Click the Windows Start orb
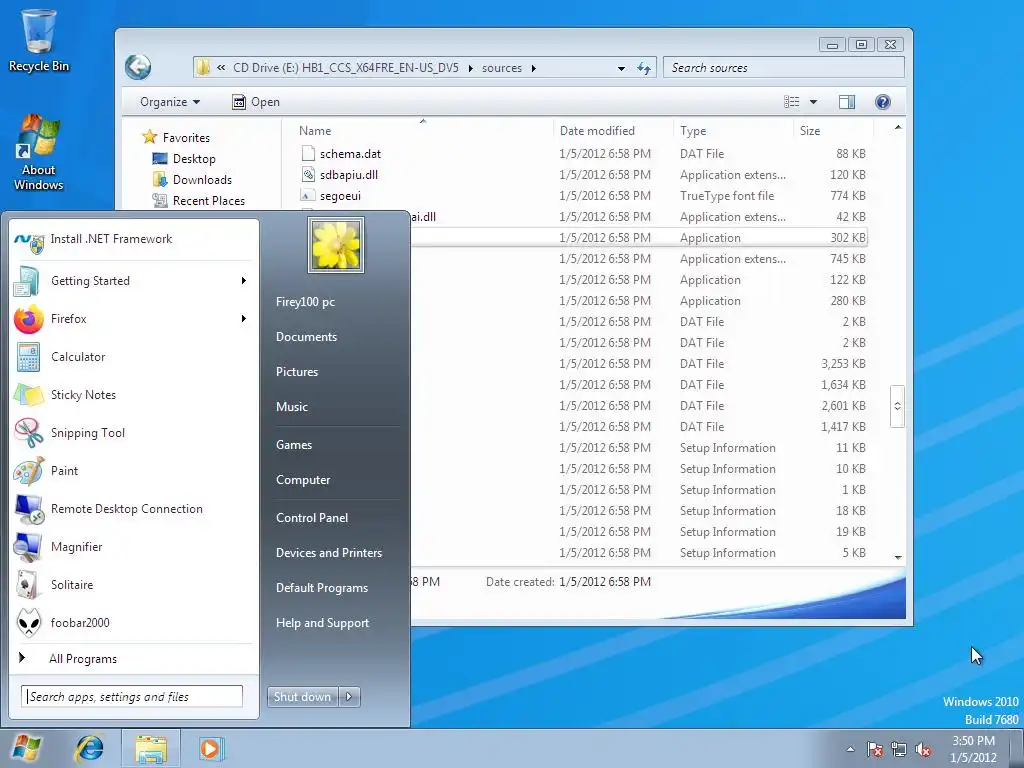This screenshot has width=1024, height=768. click(x=27, y=748)
